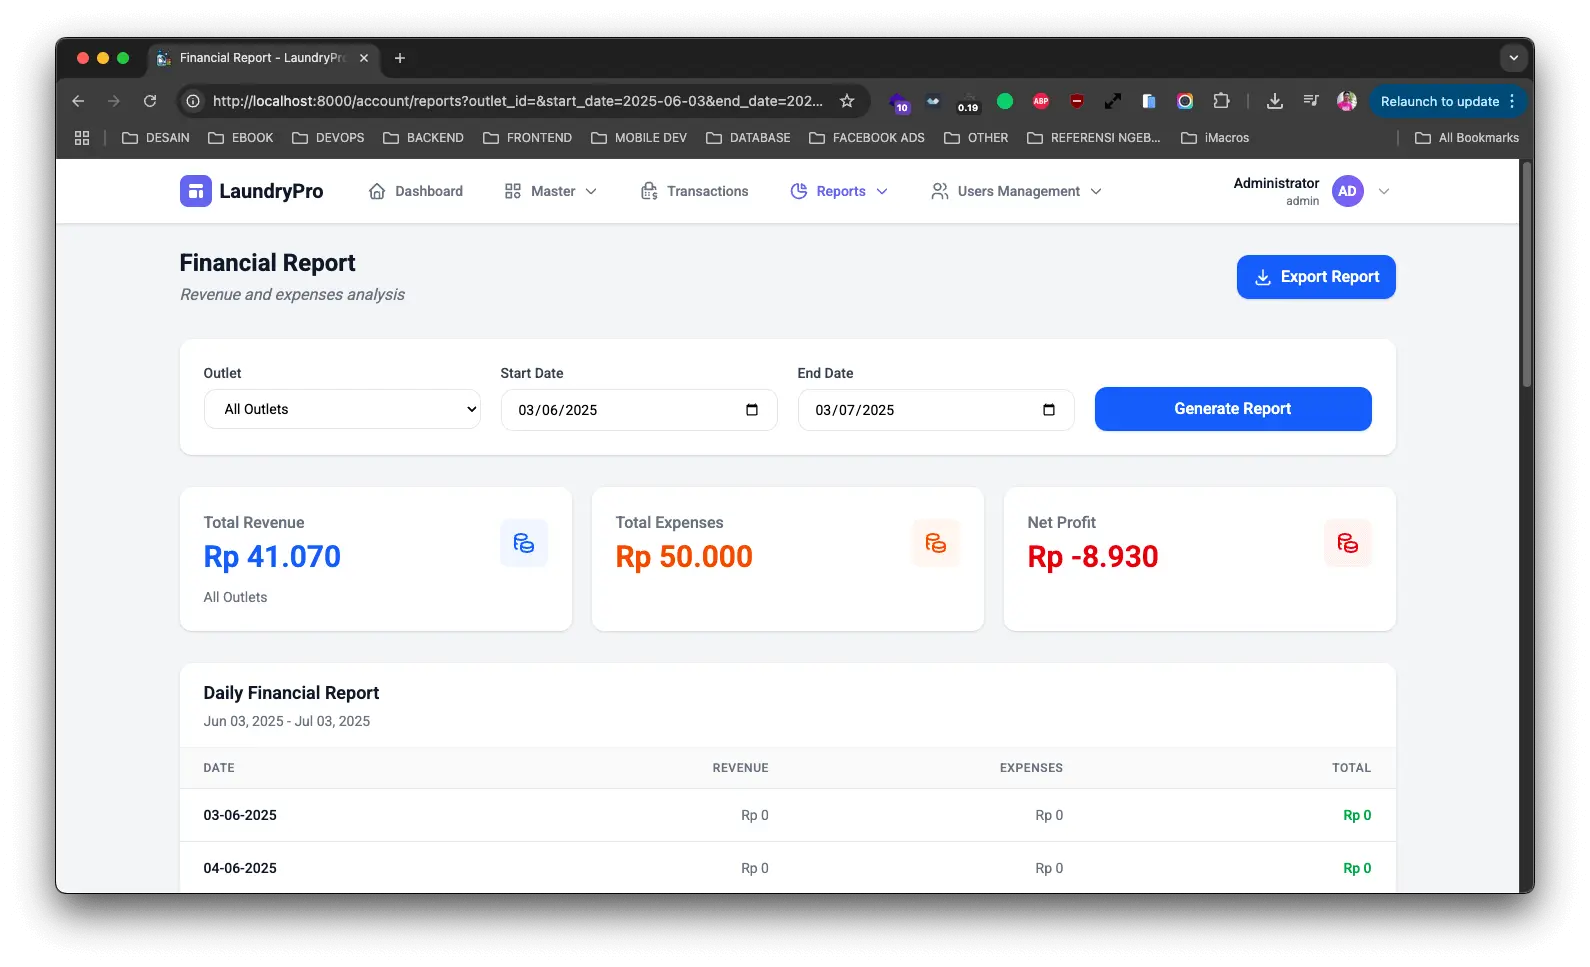Expand the Outlet dropdown
The width and height of the screenshot is (1590, 967).
pyautogui.click(x=342, y=409)
